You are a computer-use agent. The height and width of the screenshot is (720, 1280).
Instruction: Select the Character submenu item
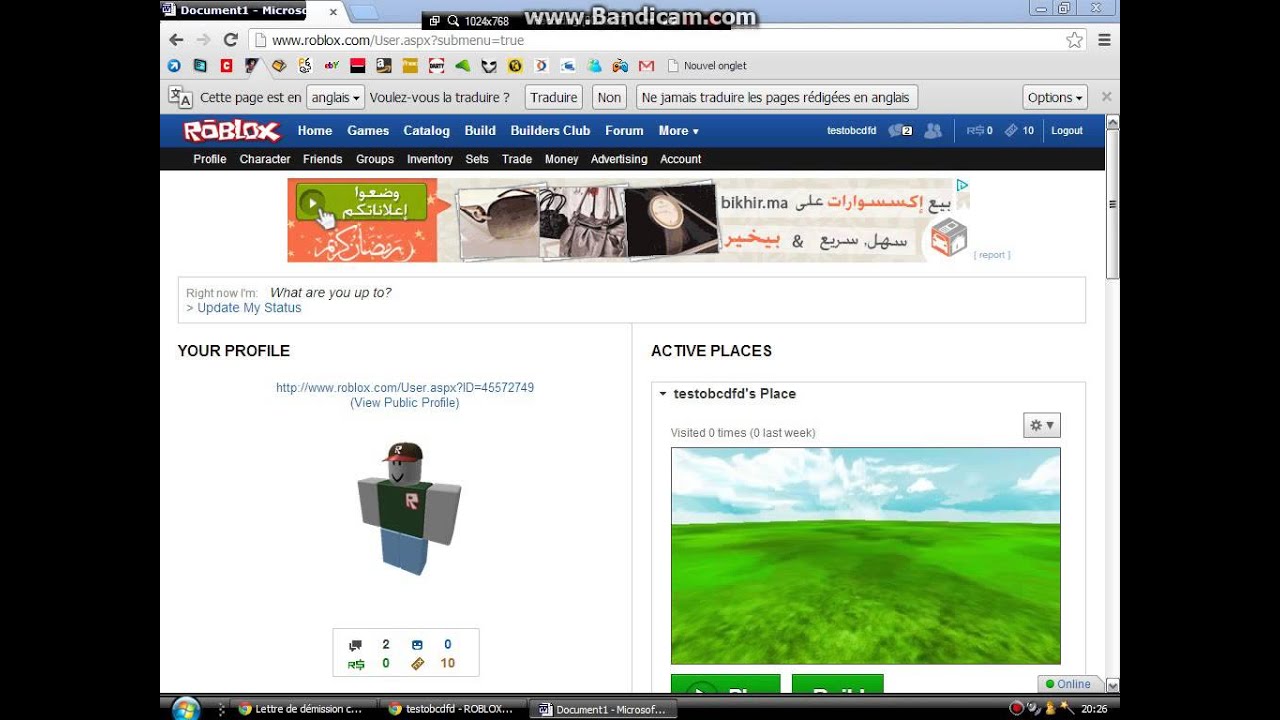point(265,159)
